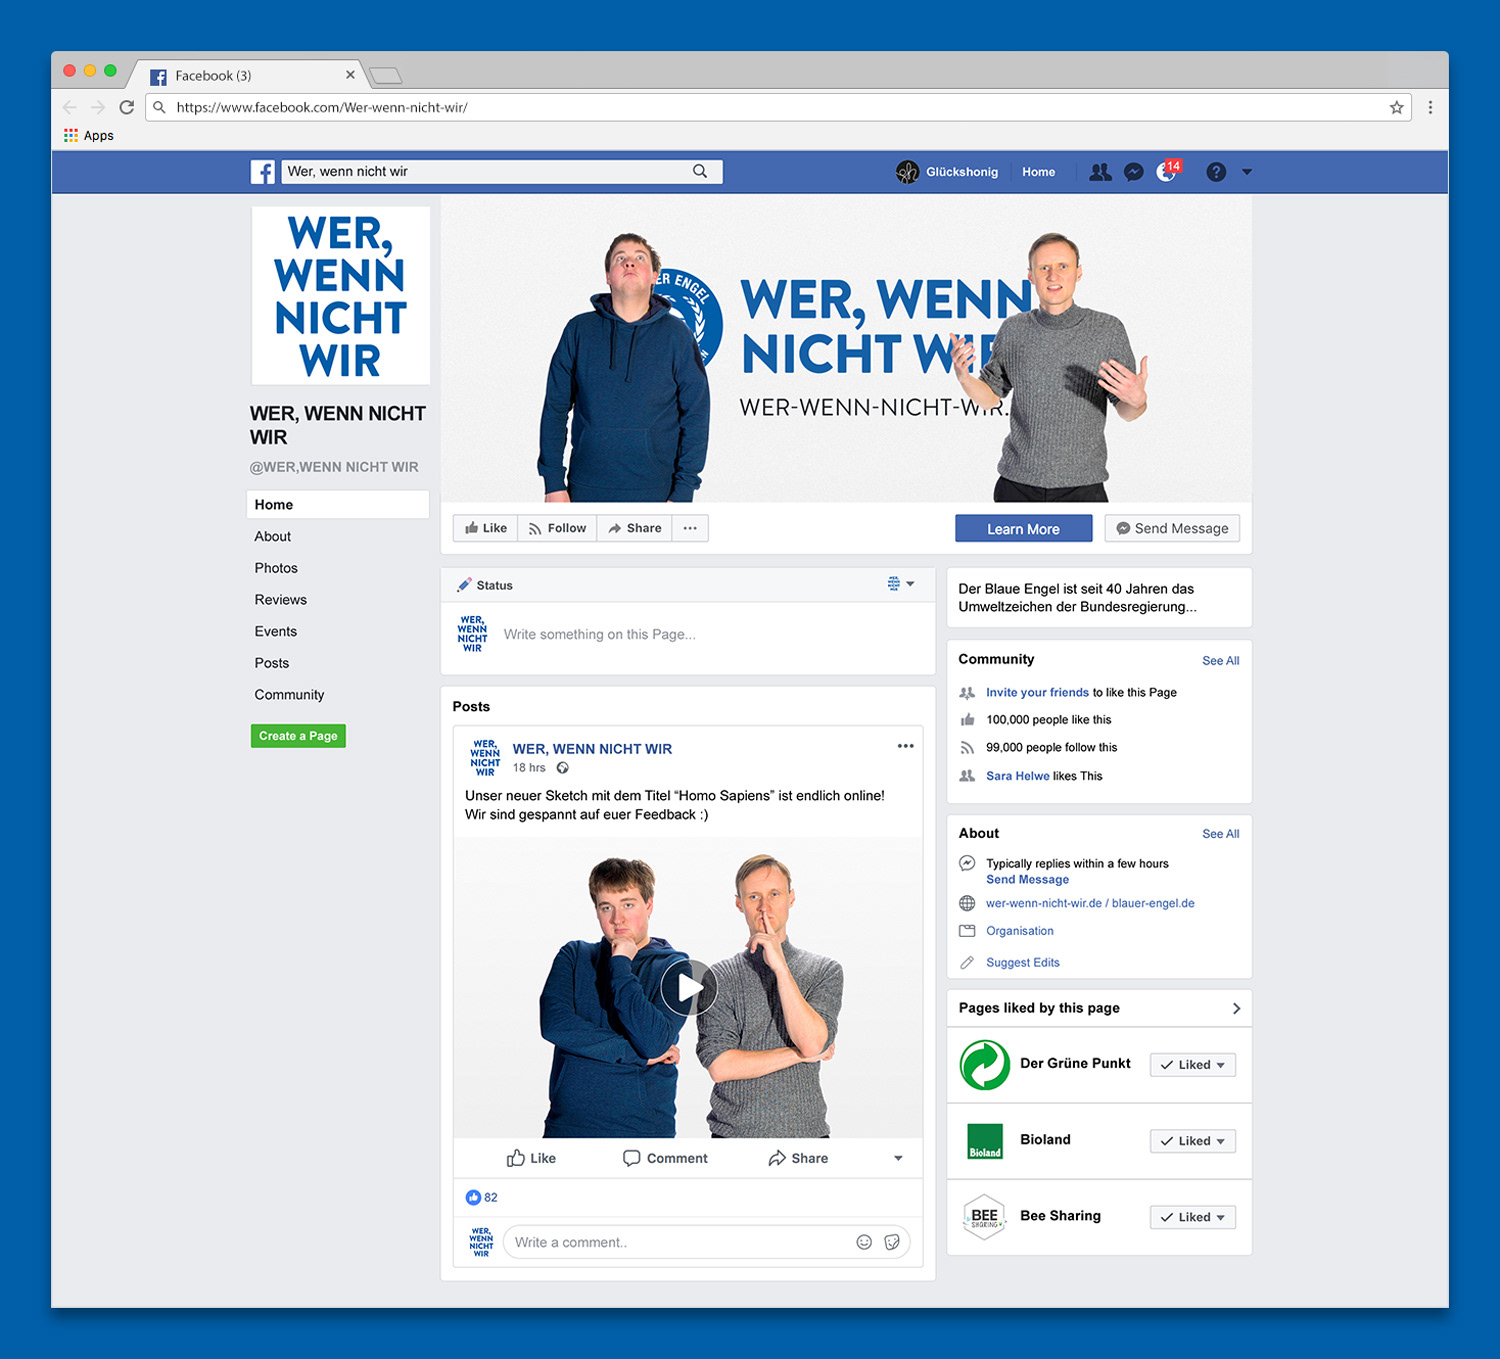Open WER, WENN NICHT WIR post author link
Screen dimensions: 1500x1359
[592, 749]
